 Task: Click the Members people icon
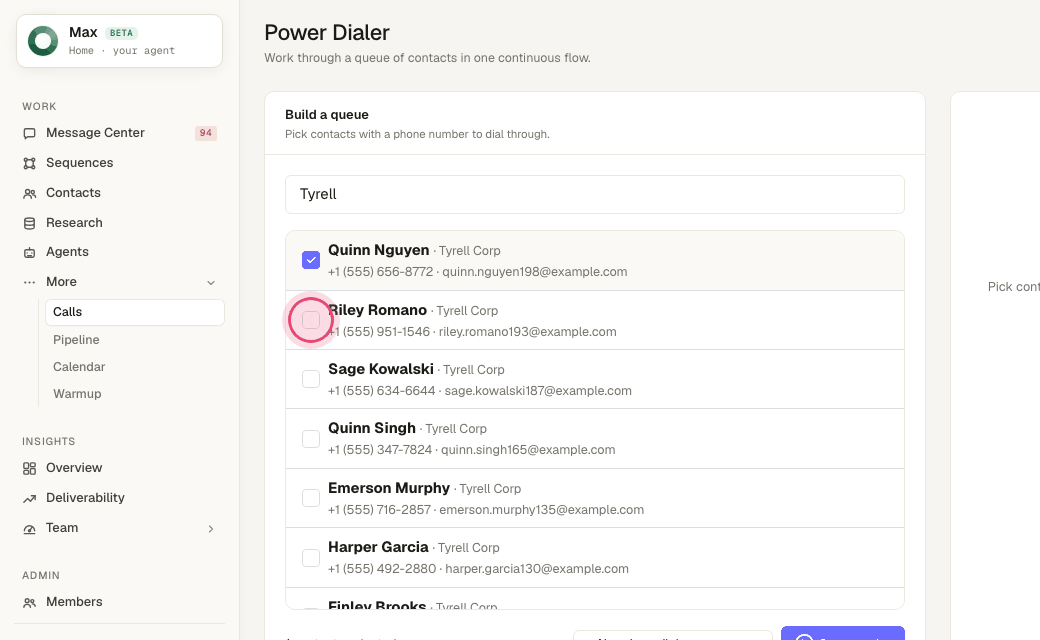(29, 603)
